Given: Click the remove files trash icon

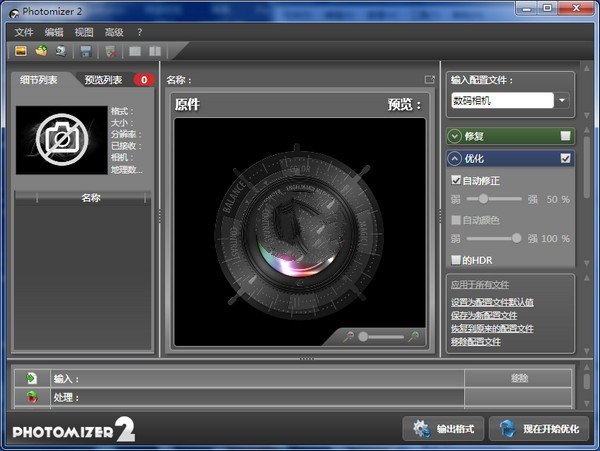Looking at the screenshot, I should 111,51.
